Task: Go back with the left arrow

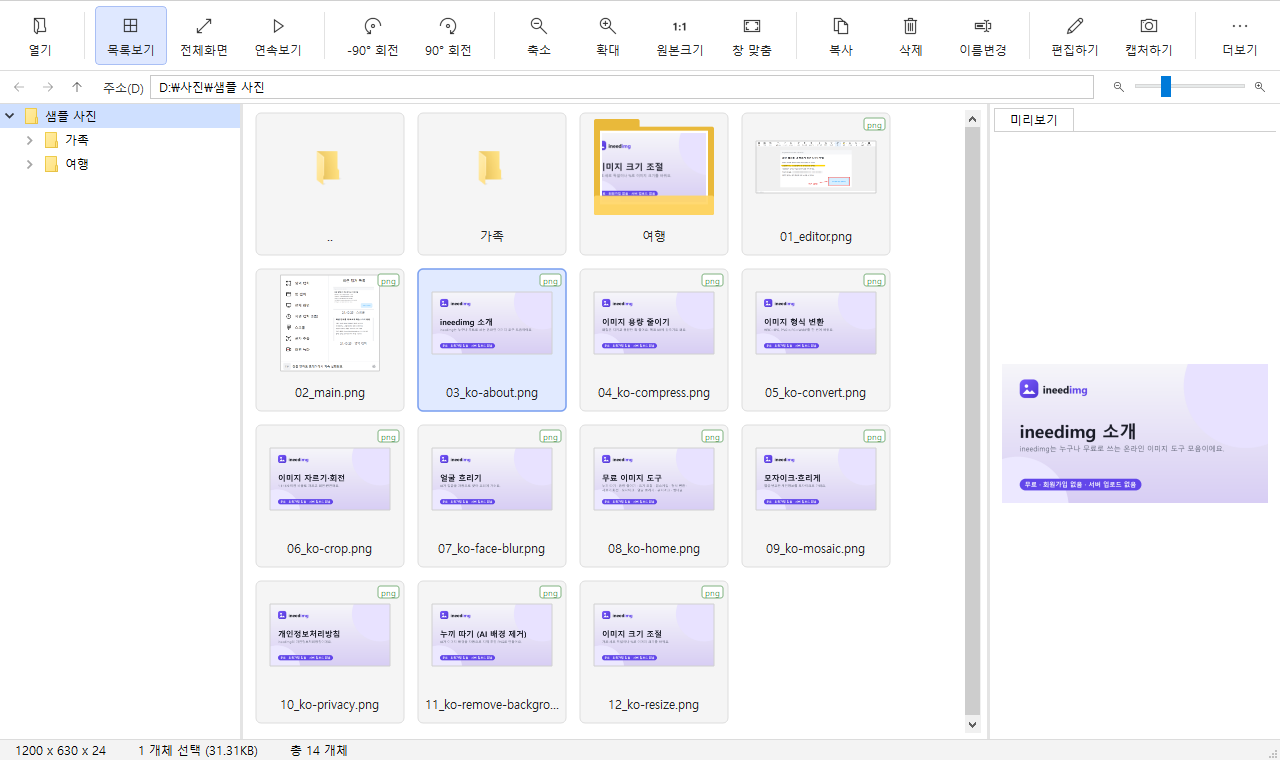Action: tap(19, 87)
